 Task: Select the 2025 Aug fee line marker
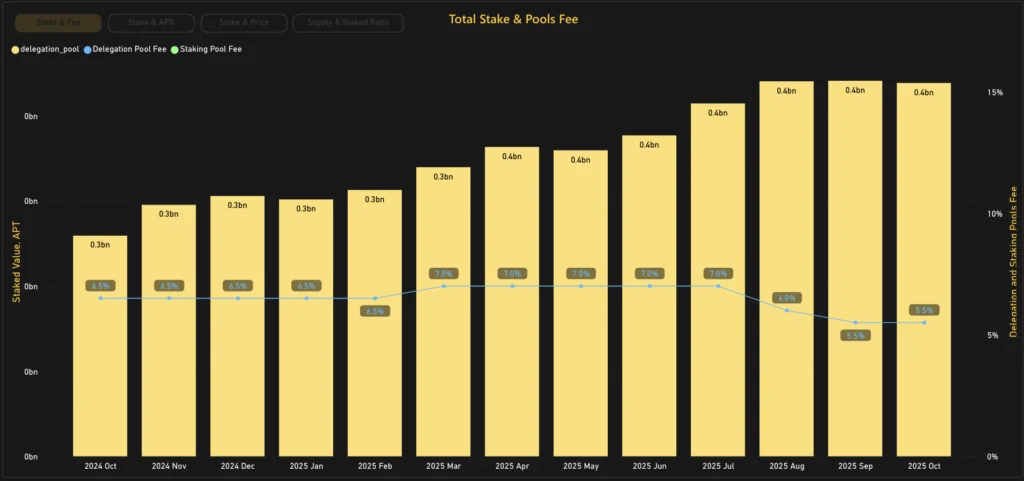(x=787, y=310)
